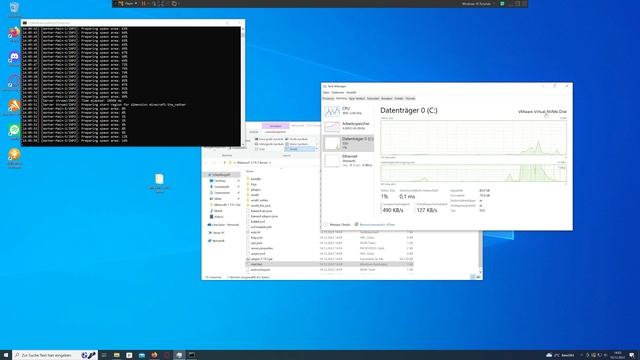The image size is (640, 360).
Task: Select eula.txt file in Explorer
Action: coord(256,232)
